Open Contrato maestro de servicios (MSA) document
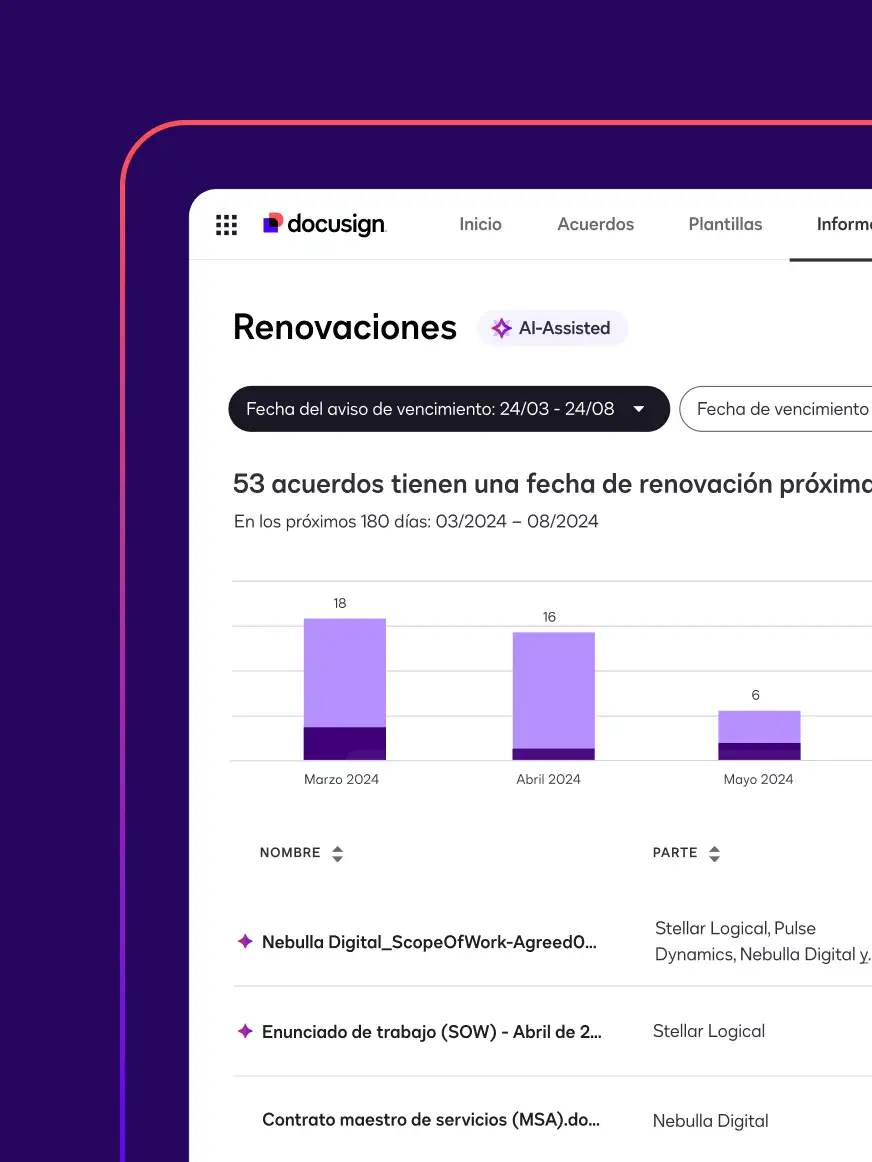The height and width of the screenshot is (1162, 872). 431,1119
